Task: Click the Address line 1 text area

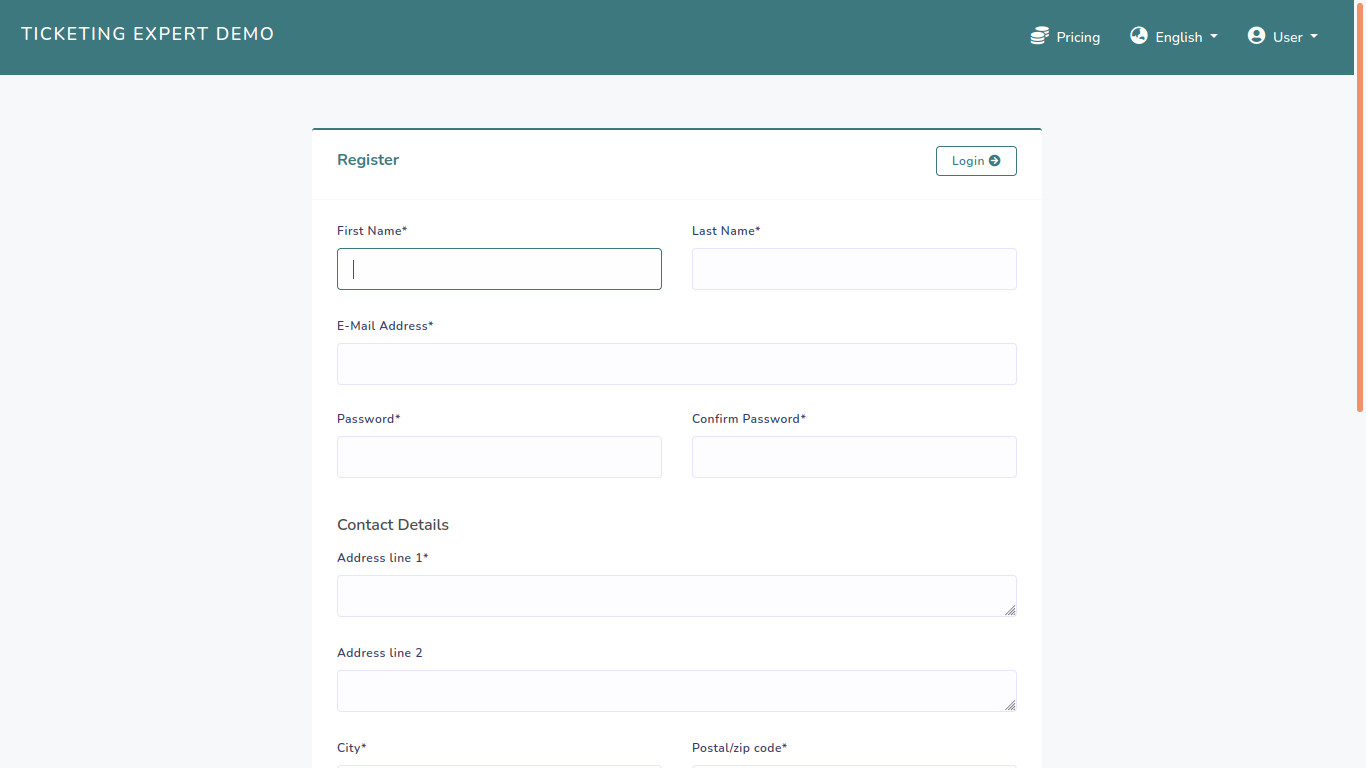Action: click(x=676, y=595)
